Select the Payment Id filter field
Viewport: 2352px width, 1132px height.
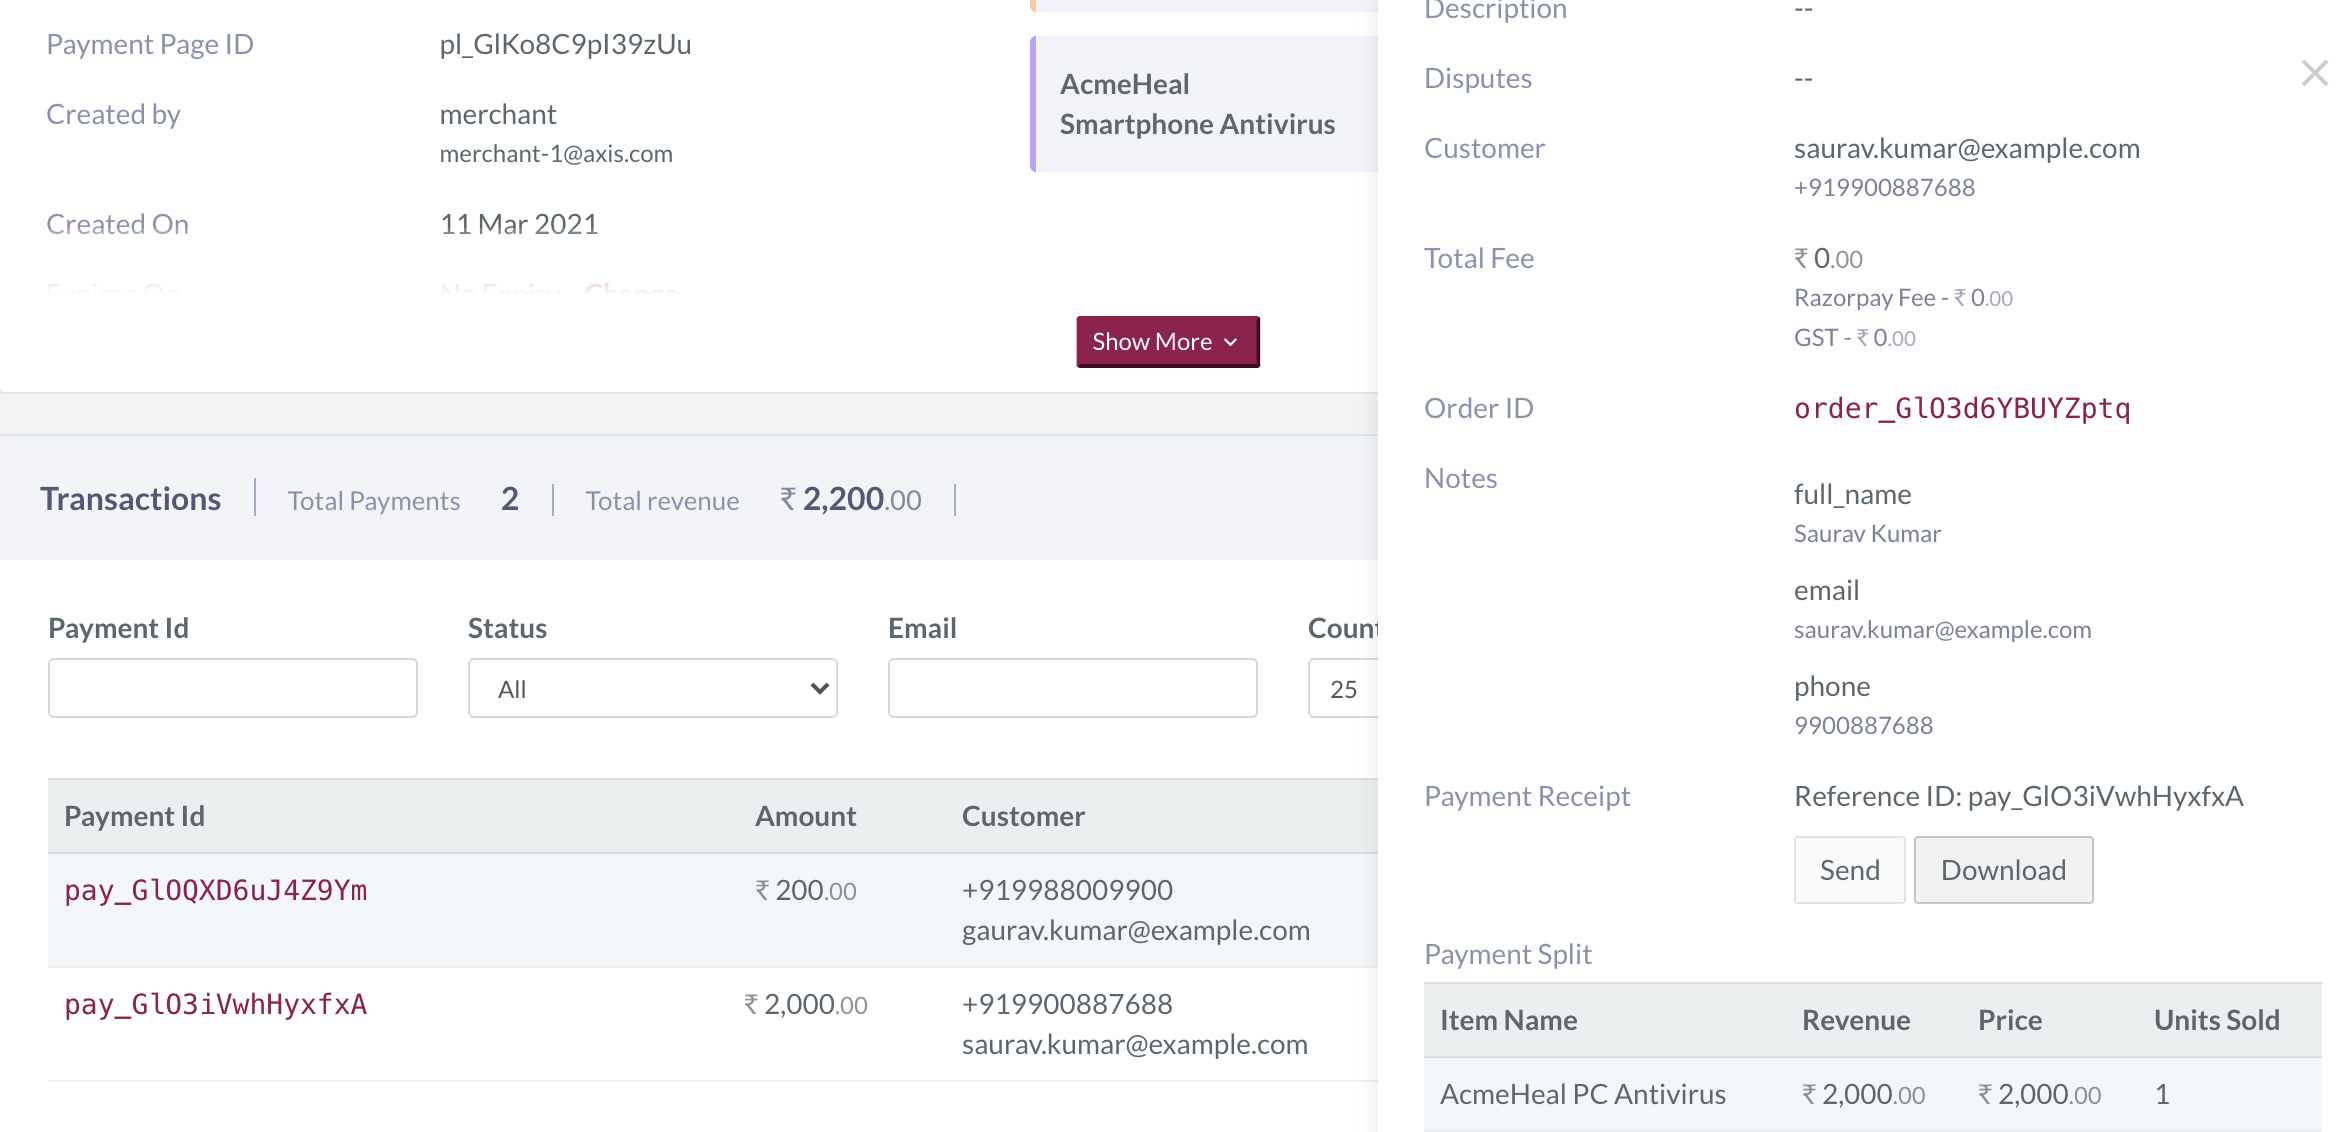tap(232, 688)
